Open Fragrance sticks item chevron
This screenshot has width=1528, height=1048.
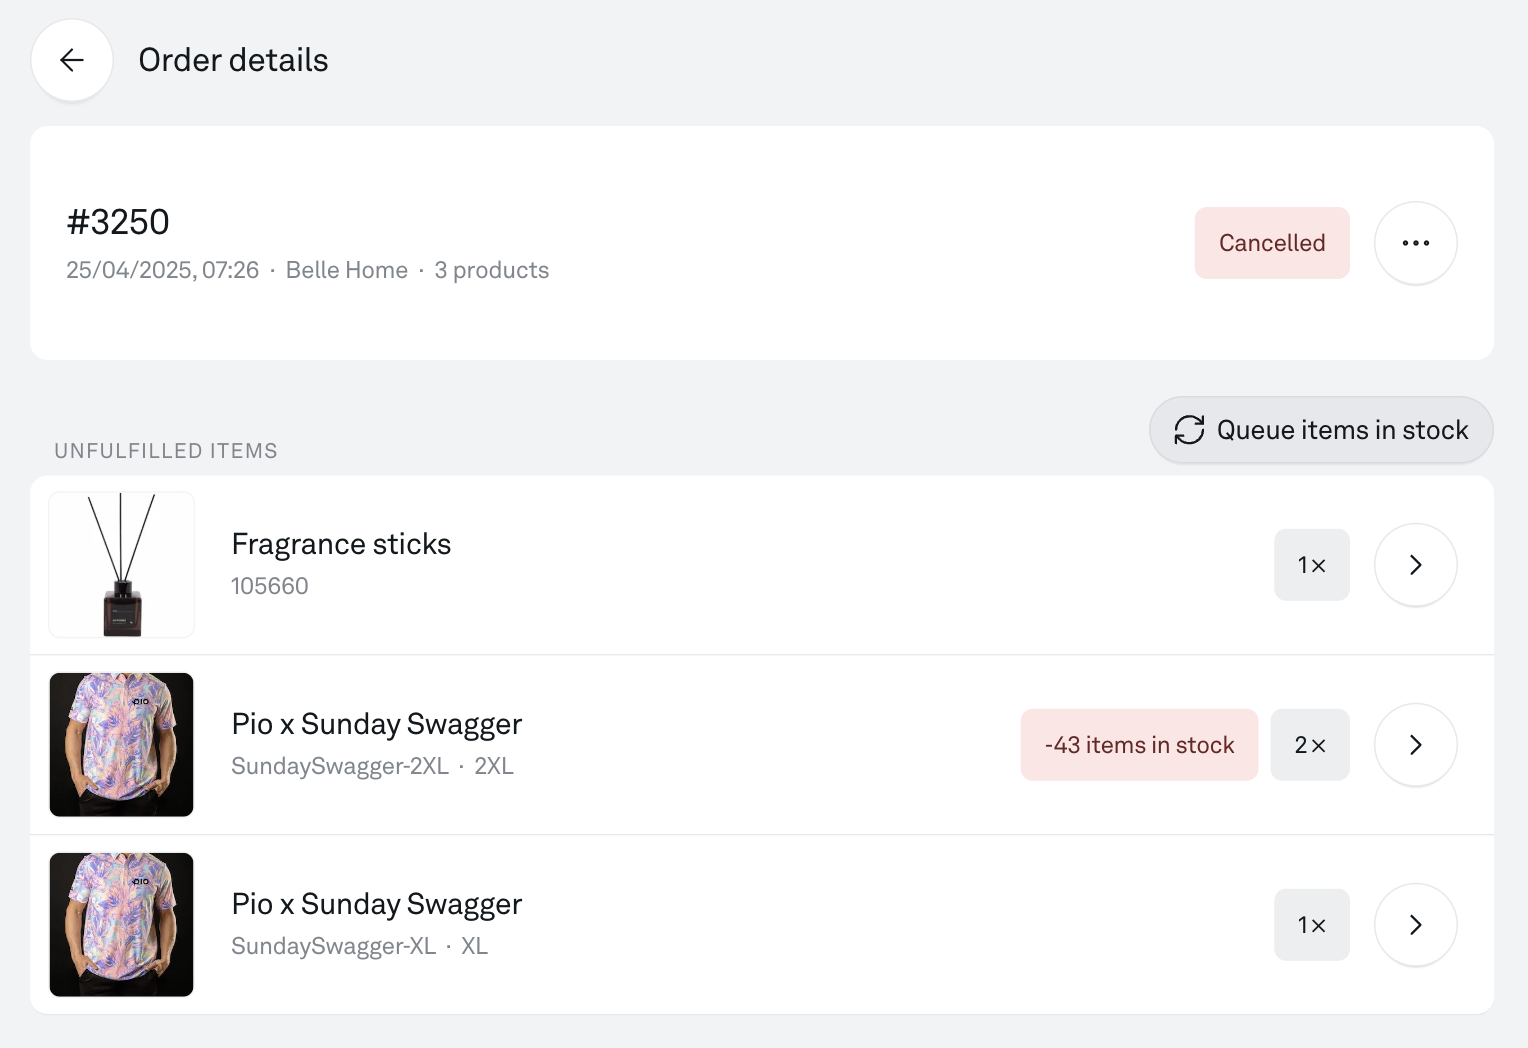tap(1415, 565)
